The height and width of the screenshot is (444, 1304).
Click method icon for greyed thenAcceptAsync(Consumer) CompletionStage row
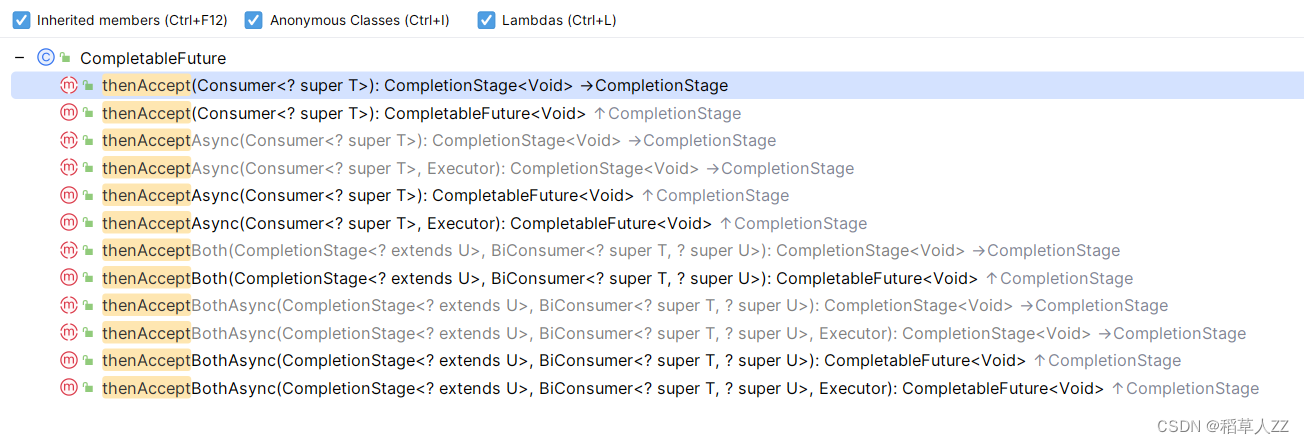click(69, 141)
